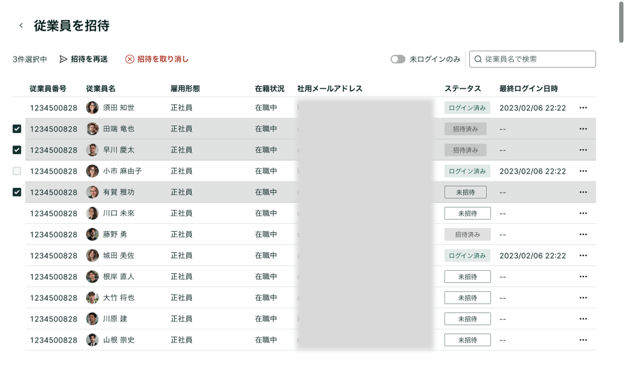Click the 従業員名 column header
The height and width of the screenshot is (380, 625).
coord(100,89)
